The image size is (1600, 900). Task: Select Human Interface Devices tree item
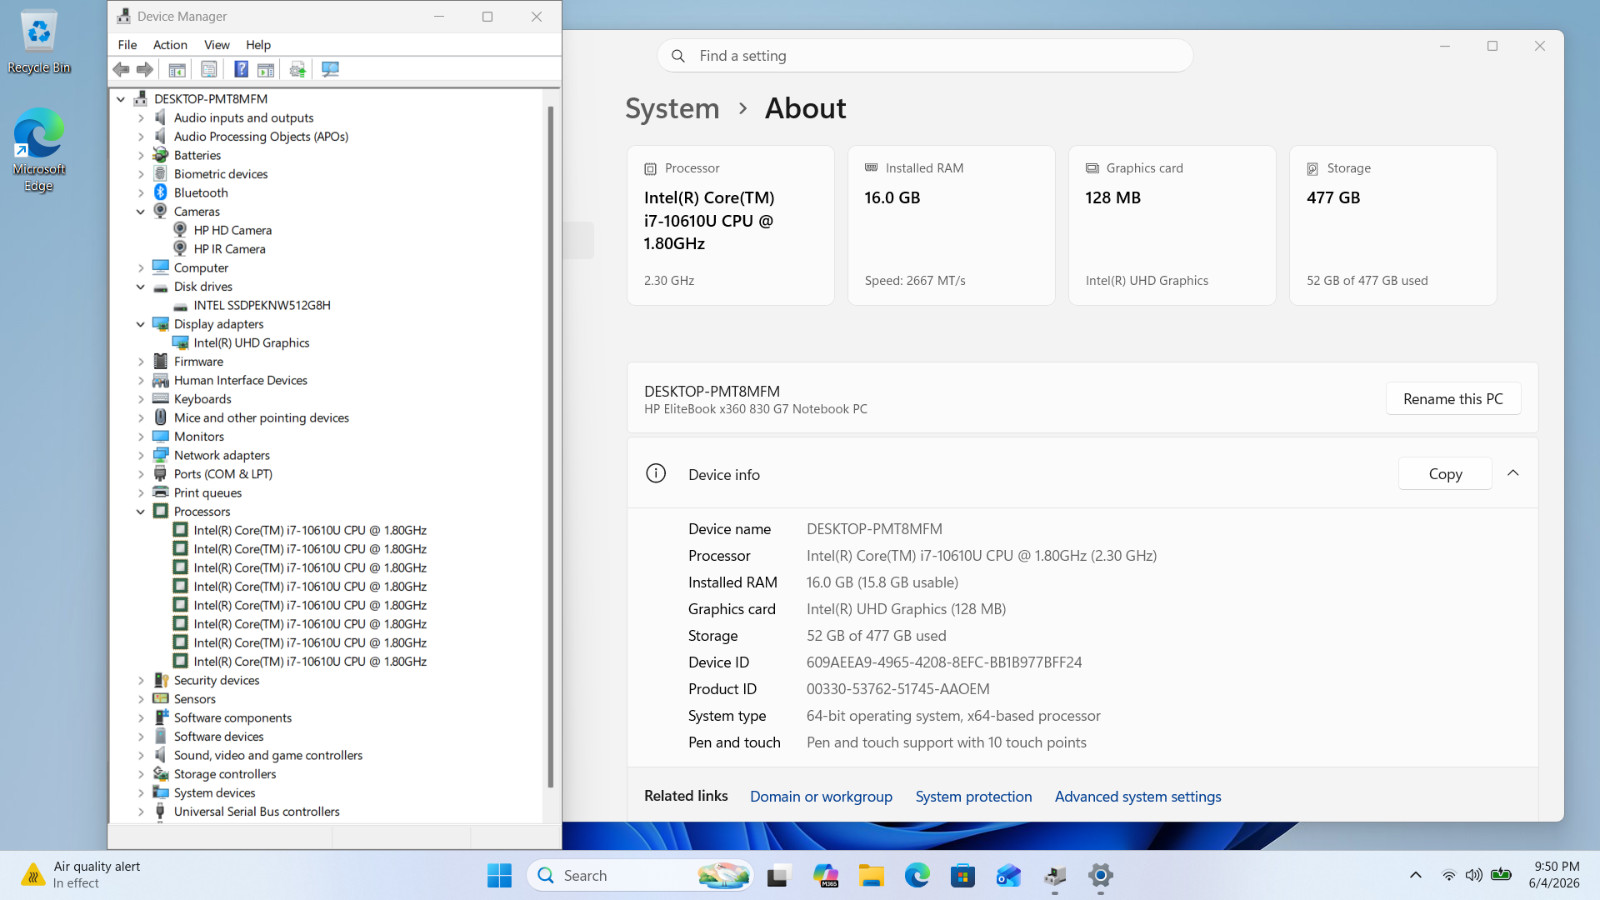pos(240,380)
